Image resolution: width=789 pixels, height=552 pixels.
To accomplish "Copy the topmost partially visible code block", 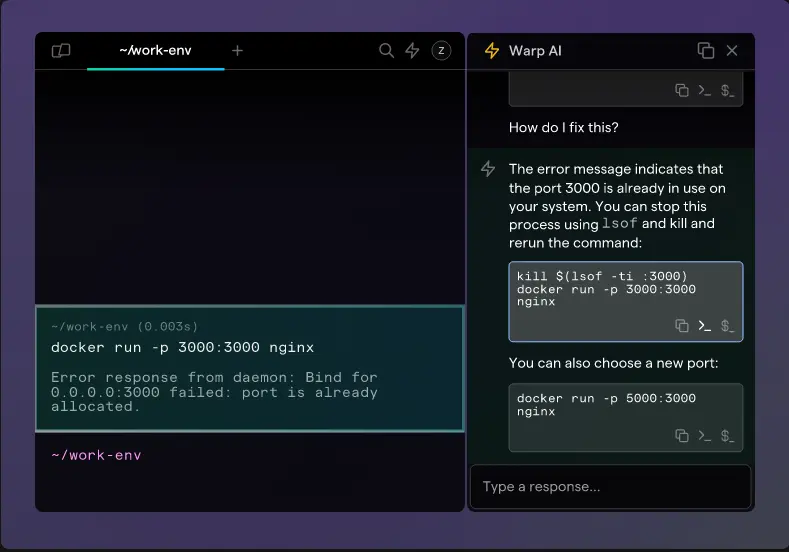I will tap(682, 90).
